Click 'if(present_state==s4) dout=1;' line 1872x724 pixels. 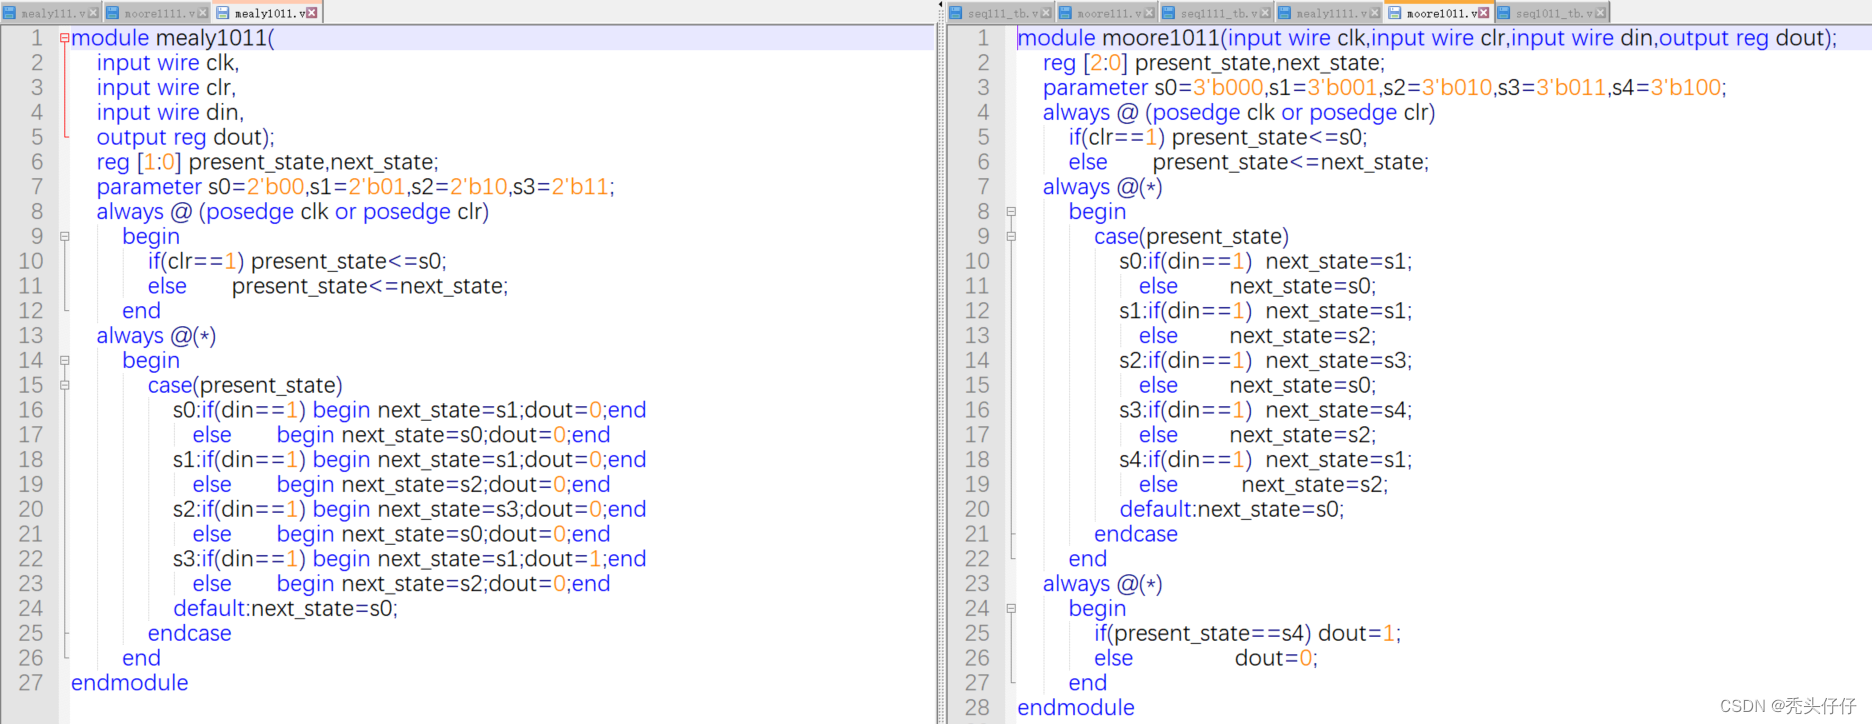[1247, 633]
